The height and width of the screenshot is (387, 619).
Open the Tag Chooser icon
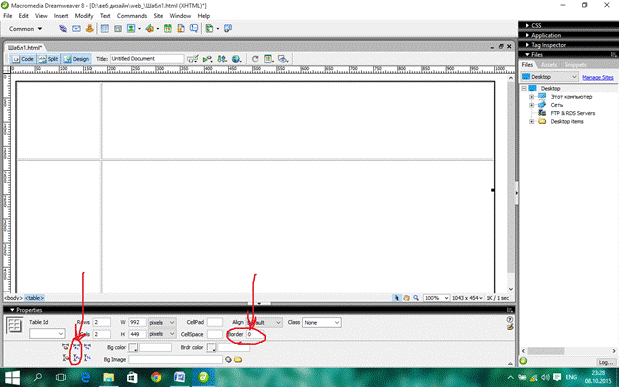(x=228, y=28)
